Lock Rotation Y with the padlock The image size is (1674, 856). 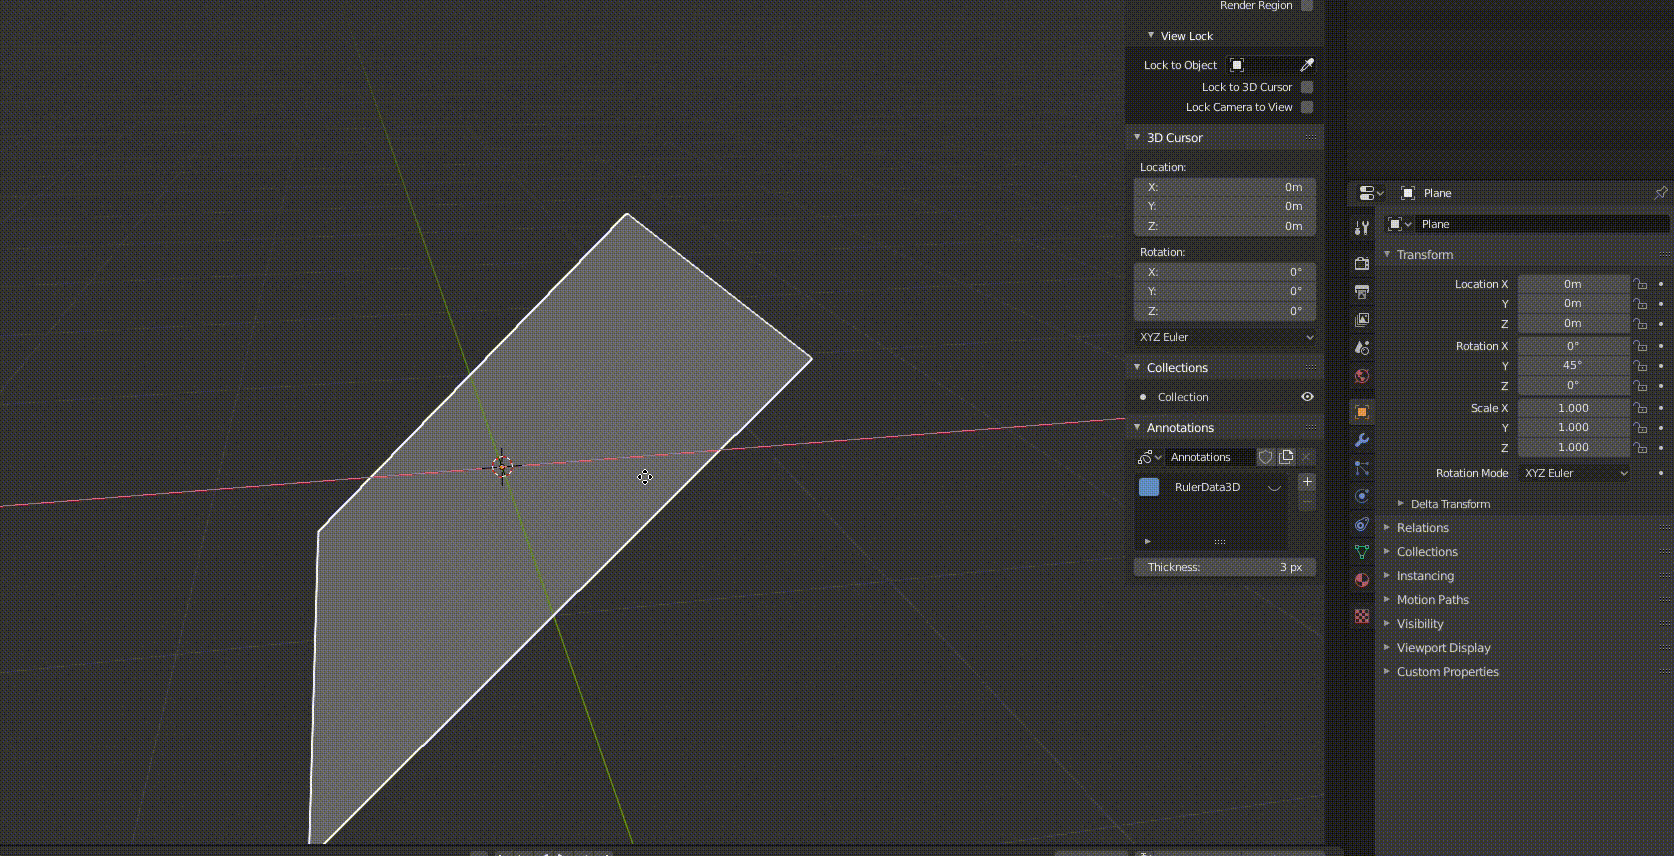pyautogui.click(x=1640, y=366)
